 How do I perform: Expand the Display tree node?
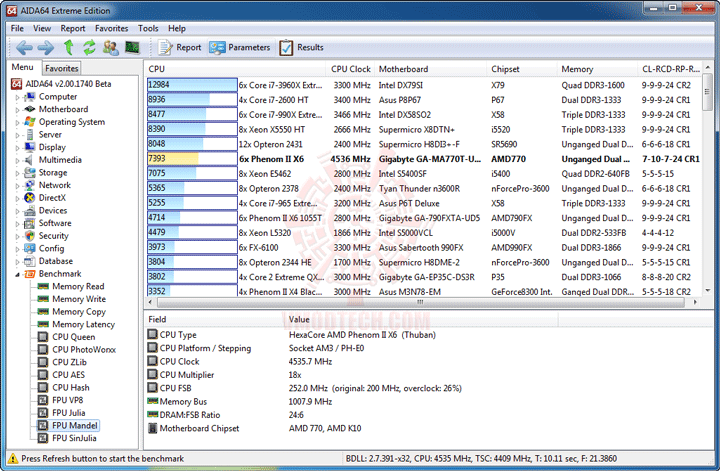coord(17,148)
